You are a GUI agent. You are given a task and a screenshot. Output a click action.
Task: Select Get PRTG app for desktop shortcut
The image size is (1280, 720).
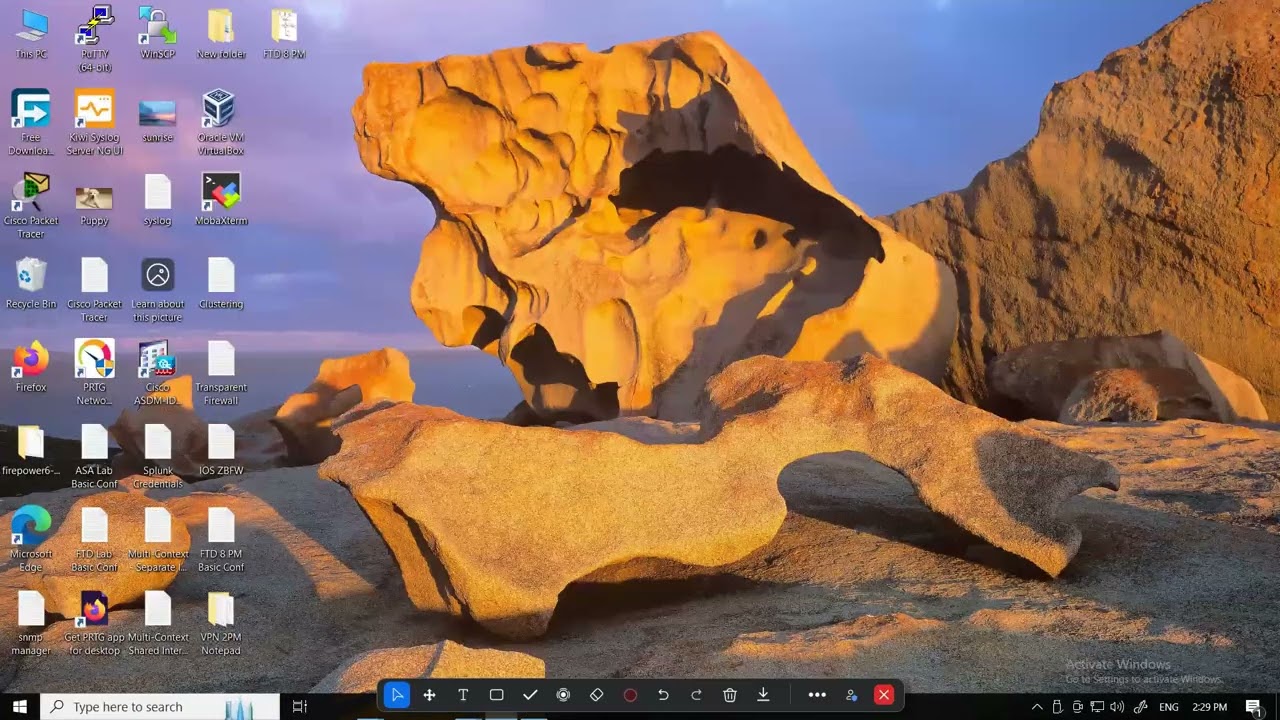tap(94, 623)
